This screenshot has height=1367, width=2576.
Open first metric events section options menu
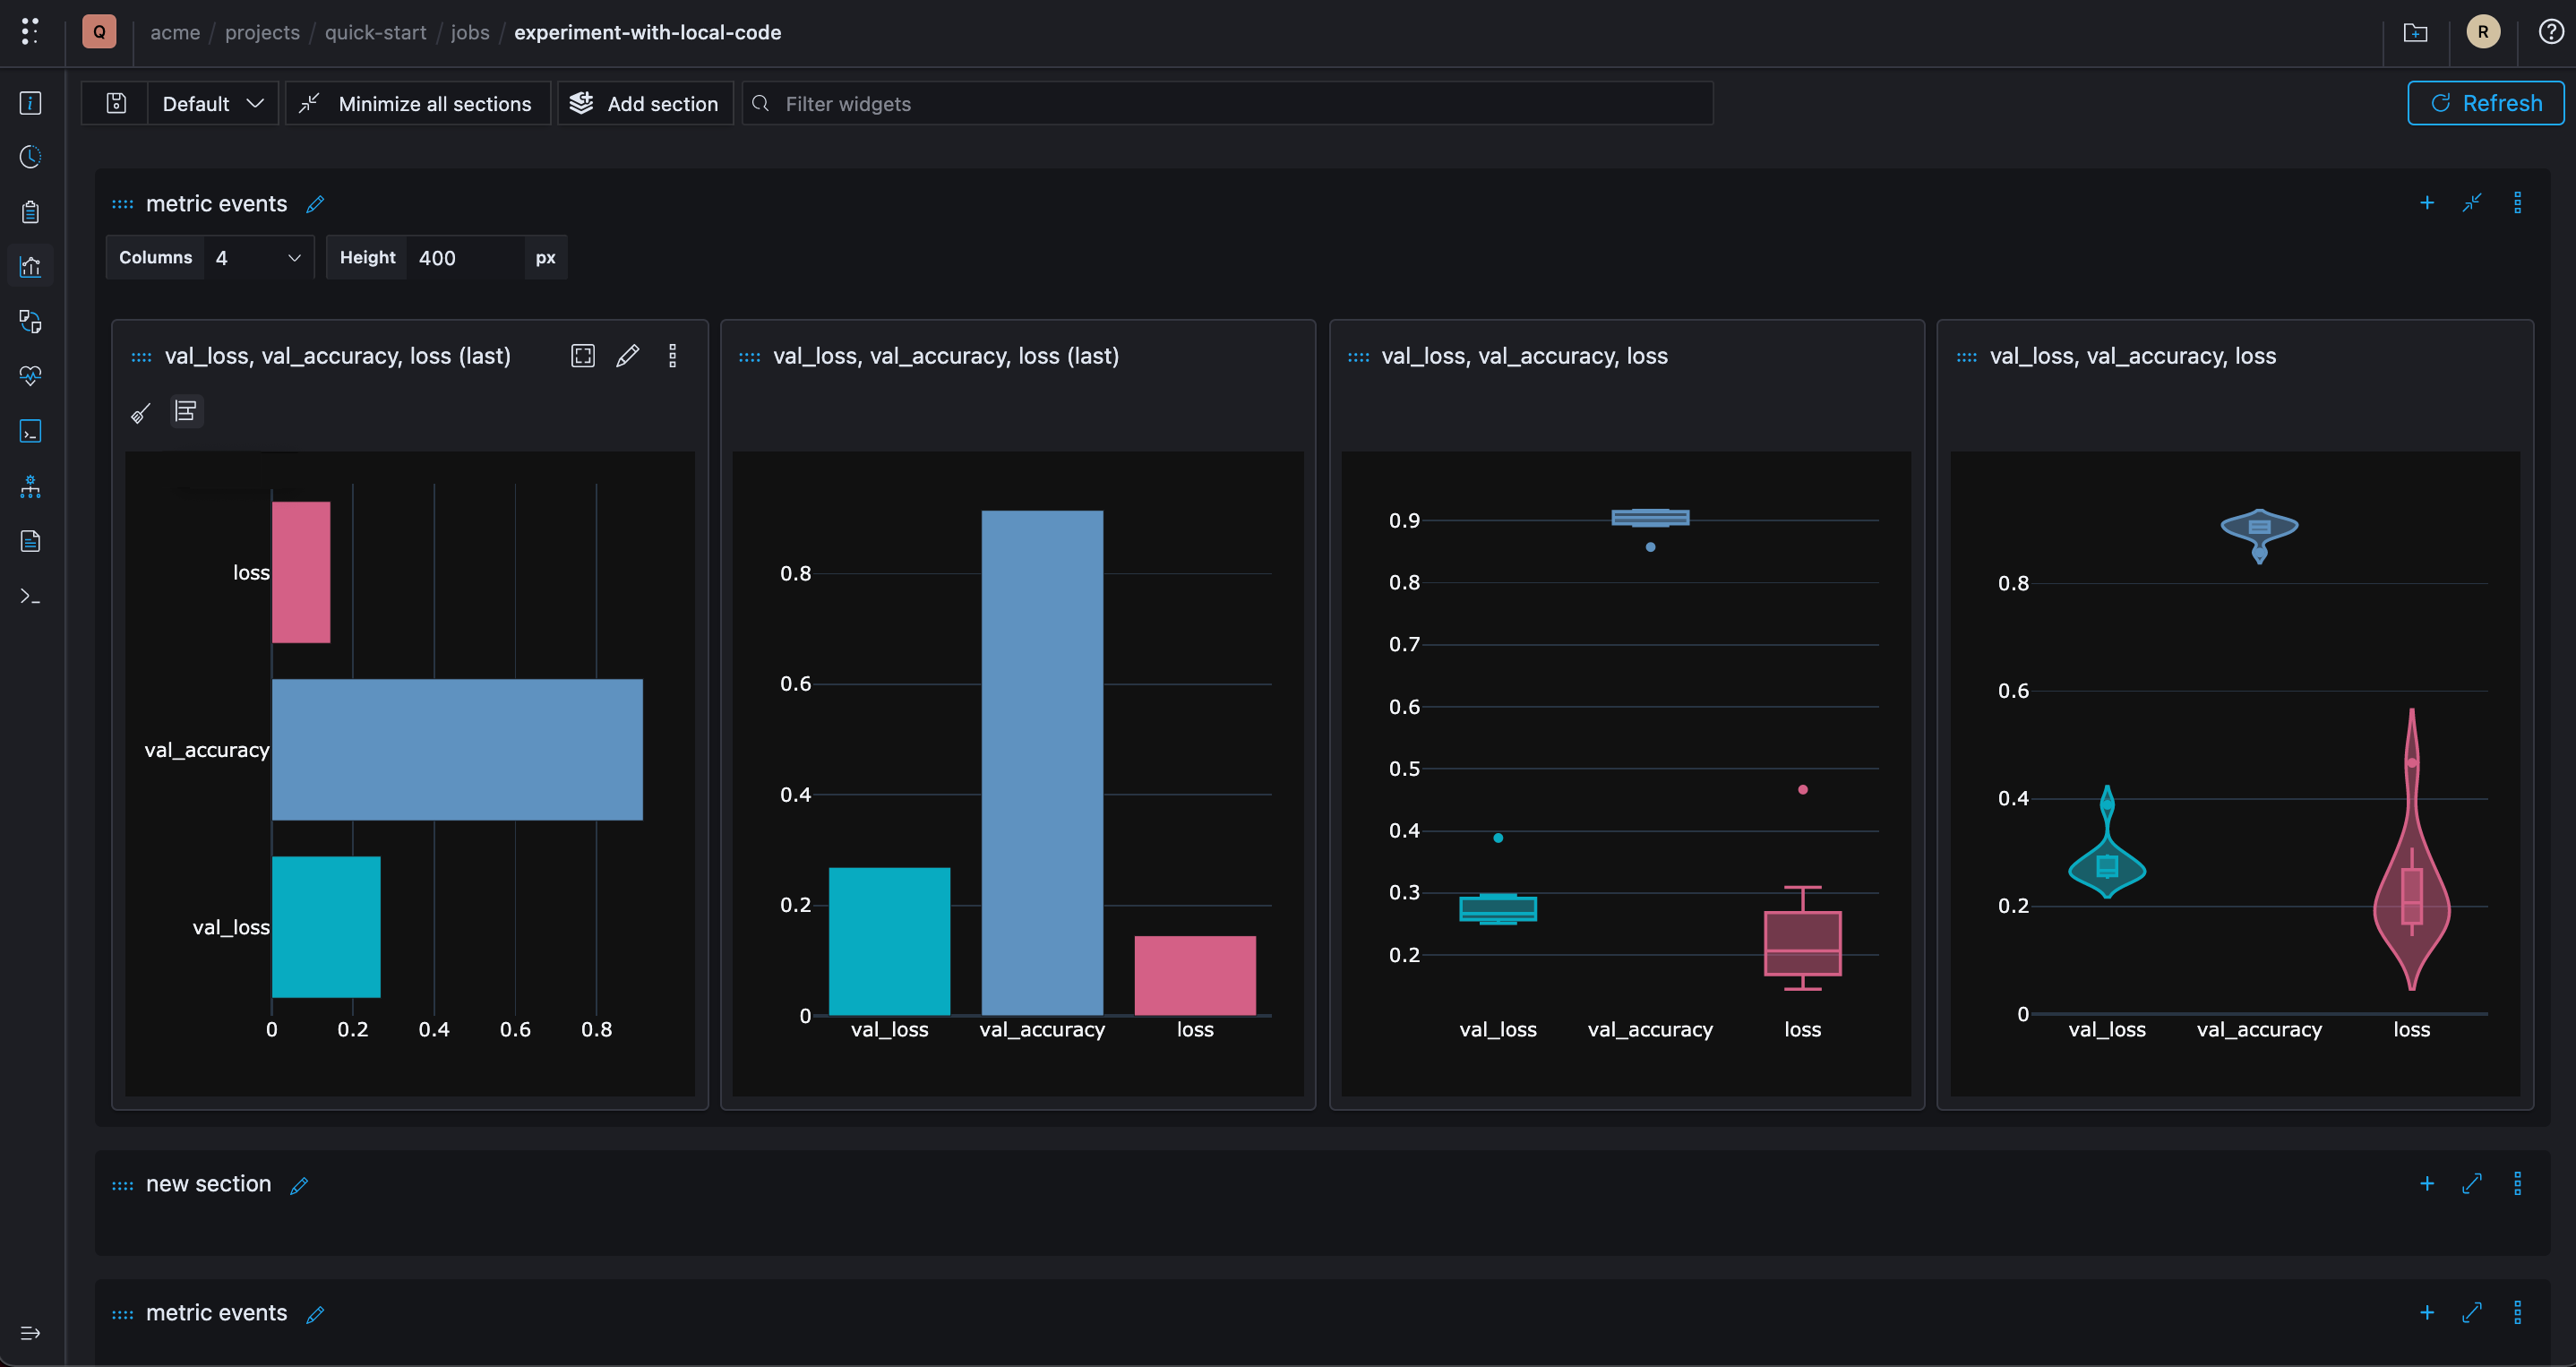pos(2518,203)
